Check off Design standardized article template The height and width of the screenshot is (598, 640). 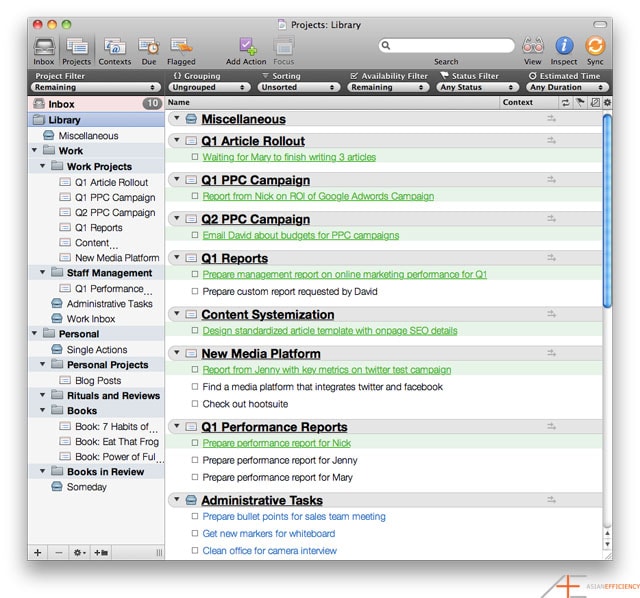pos(195,330)
